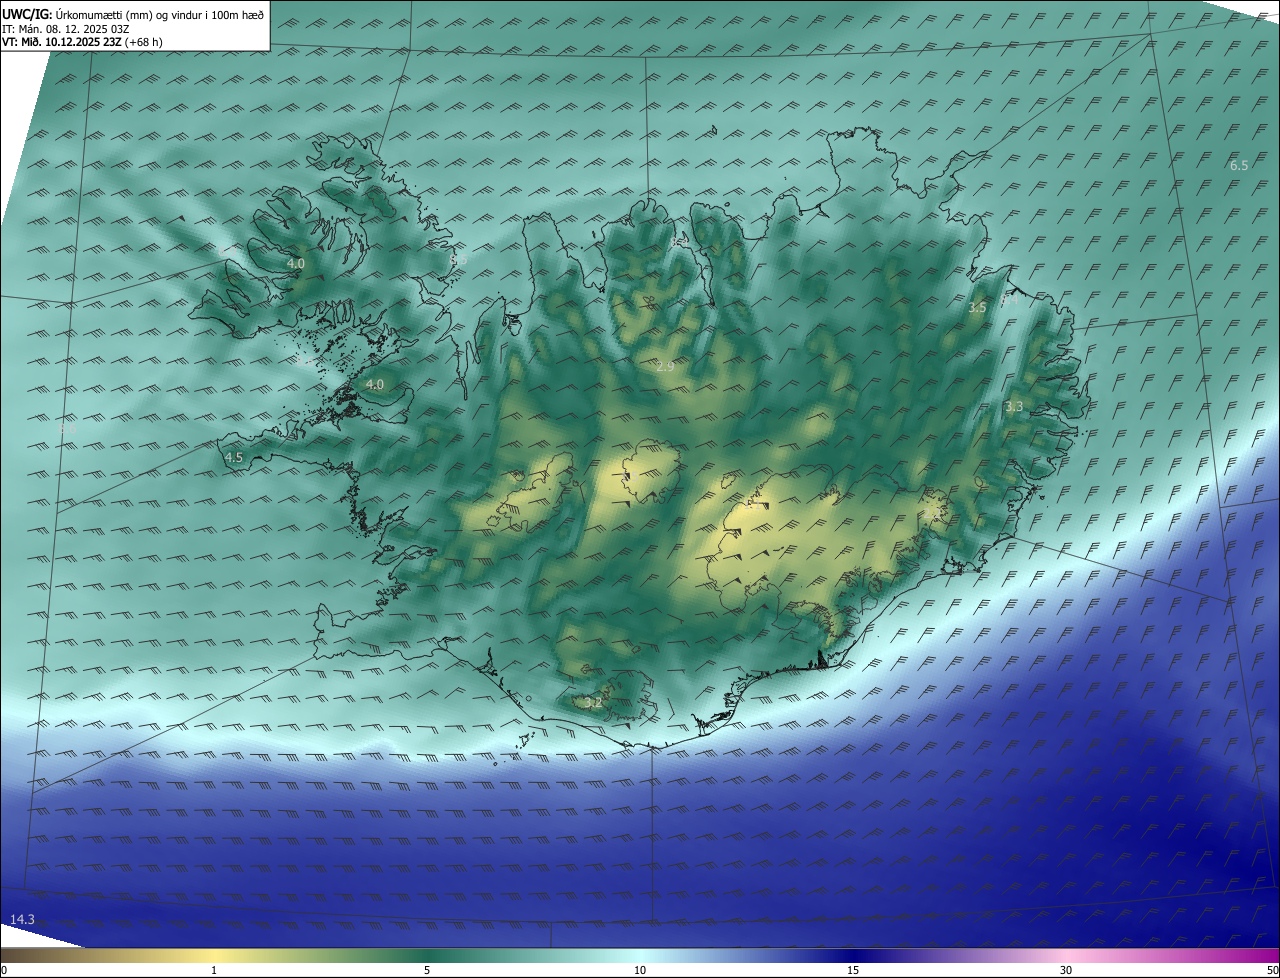Click the valid time "VT: Mið. 10.12.2025 23Z"
The width and height of the screenshot is (1280, 978).
(62, 42)
